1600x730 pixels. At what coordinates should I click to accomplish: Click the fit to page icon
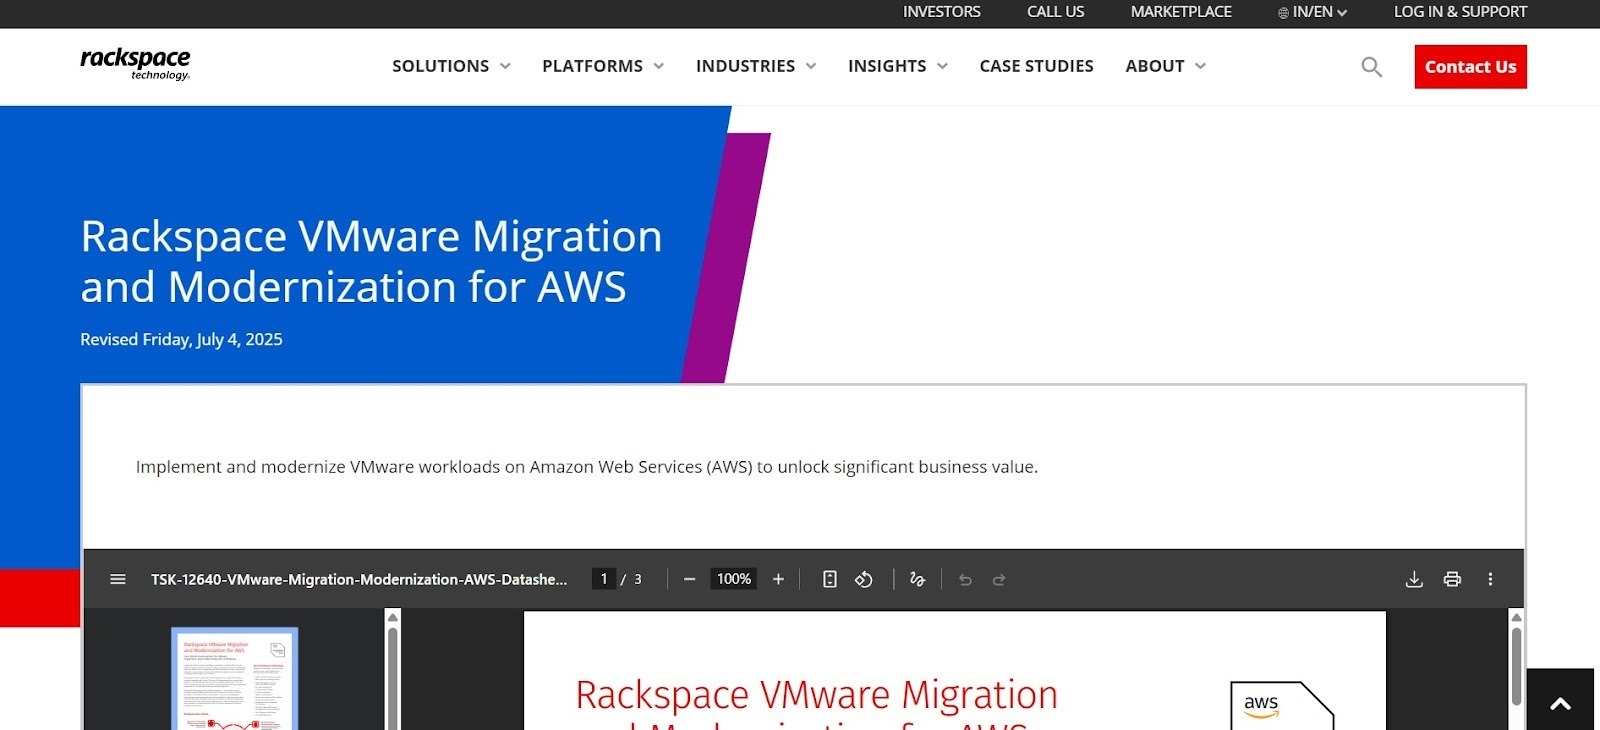click(x=830, y=579)
